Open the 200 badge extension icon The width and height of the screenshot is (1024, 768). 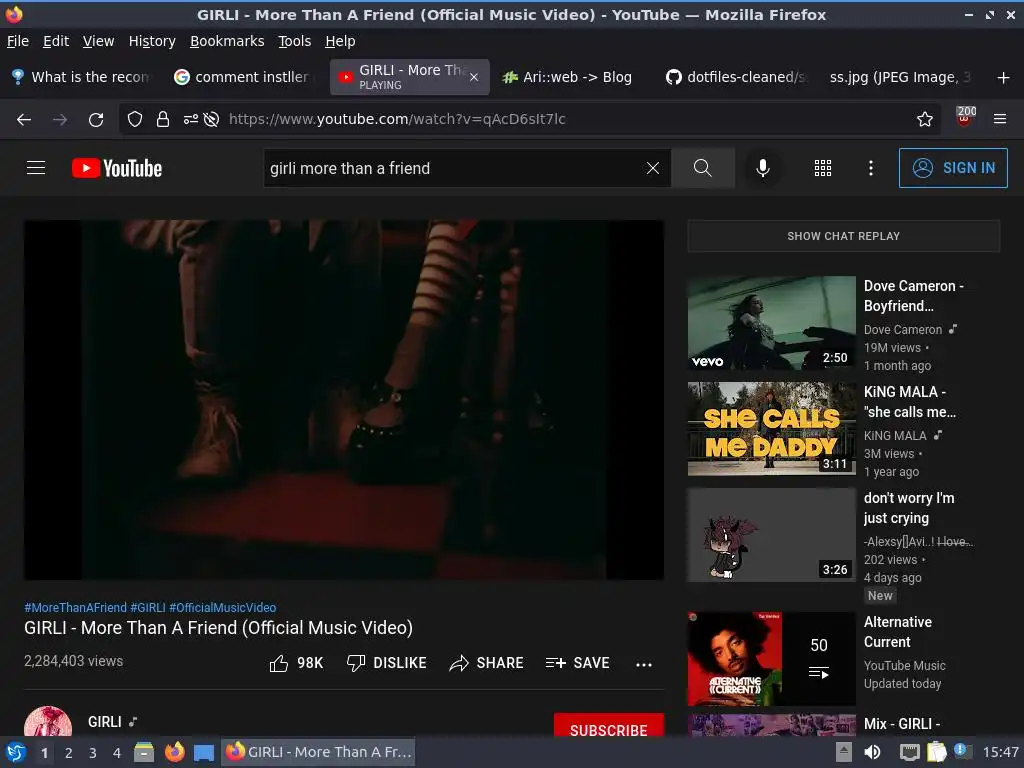965,116
